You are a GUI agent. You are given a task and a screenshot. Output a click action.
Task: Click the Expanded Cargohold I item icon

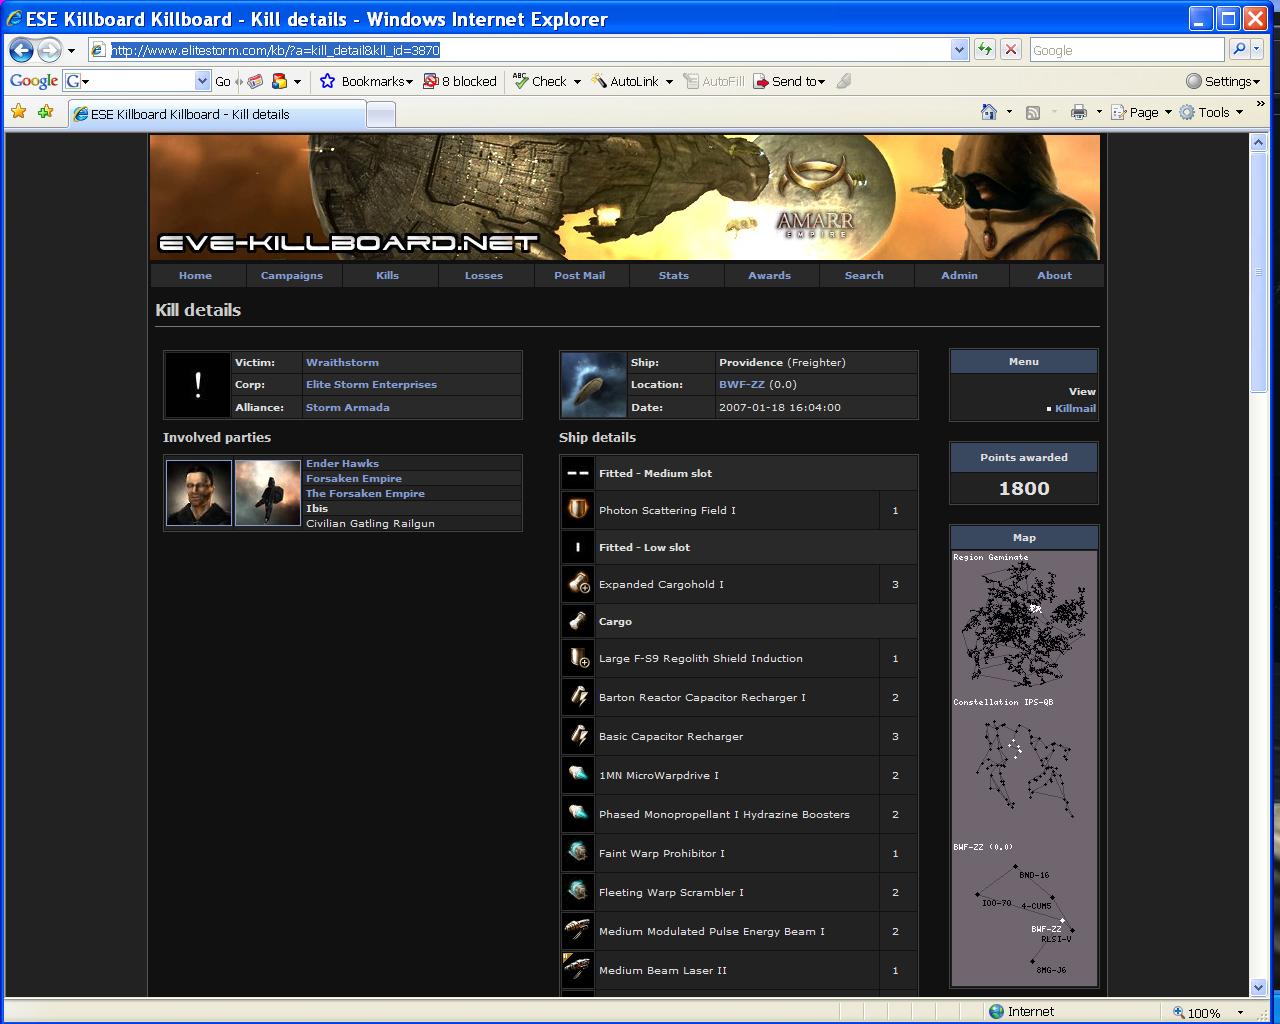point(578,584)
